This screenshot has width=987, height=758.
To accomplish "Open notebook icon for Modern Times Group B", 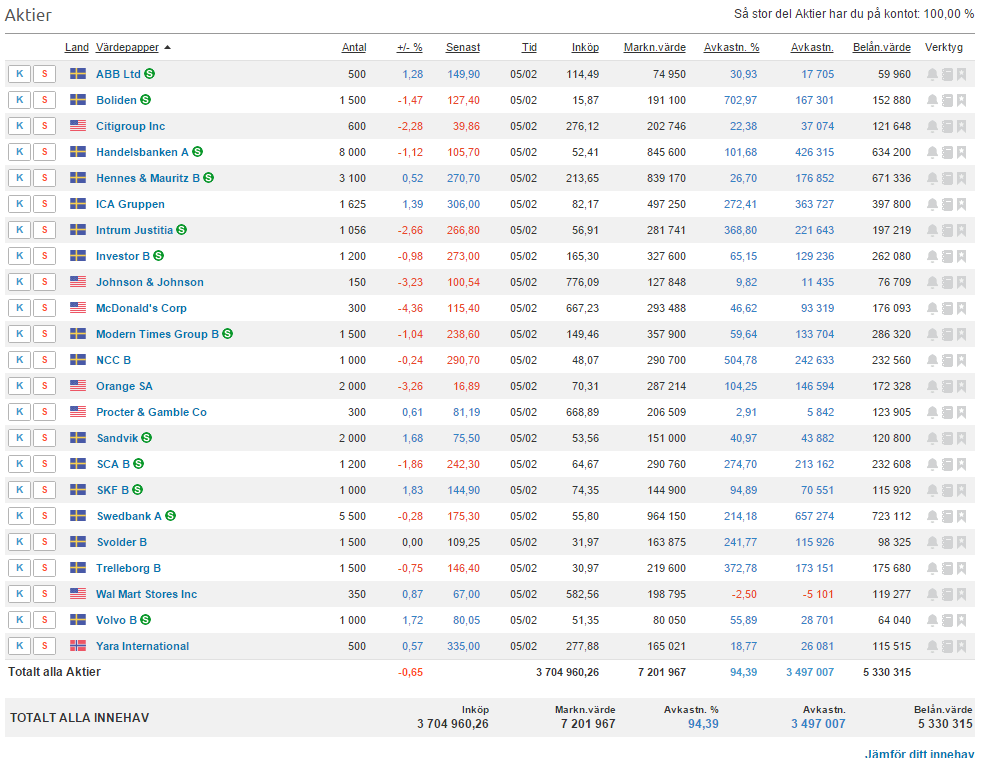I will [x=947, y=334].
